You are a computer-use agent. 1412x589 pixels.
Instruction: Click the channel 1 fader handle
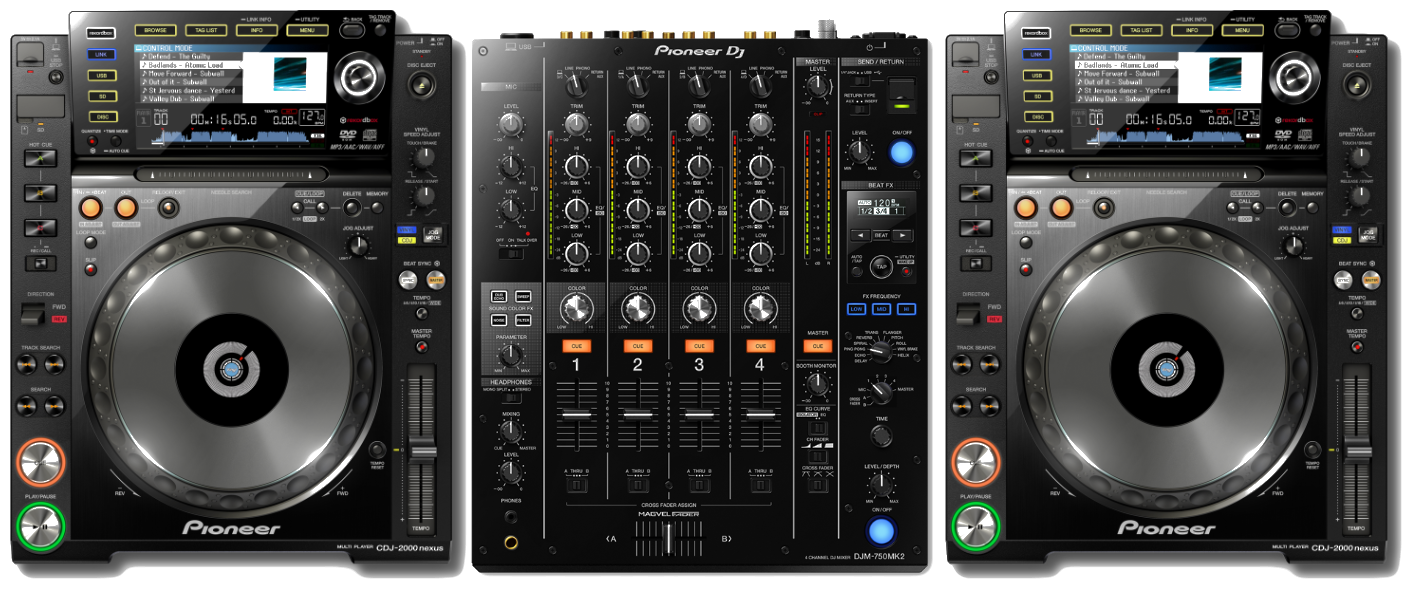click(576, 414)
